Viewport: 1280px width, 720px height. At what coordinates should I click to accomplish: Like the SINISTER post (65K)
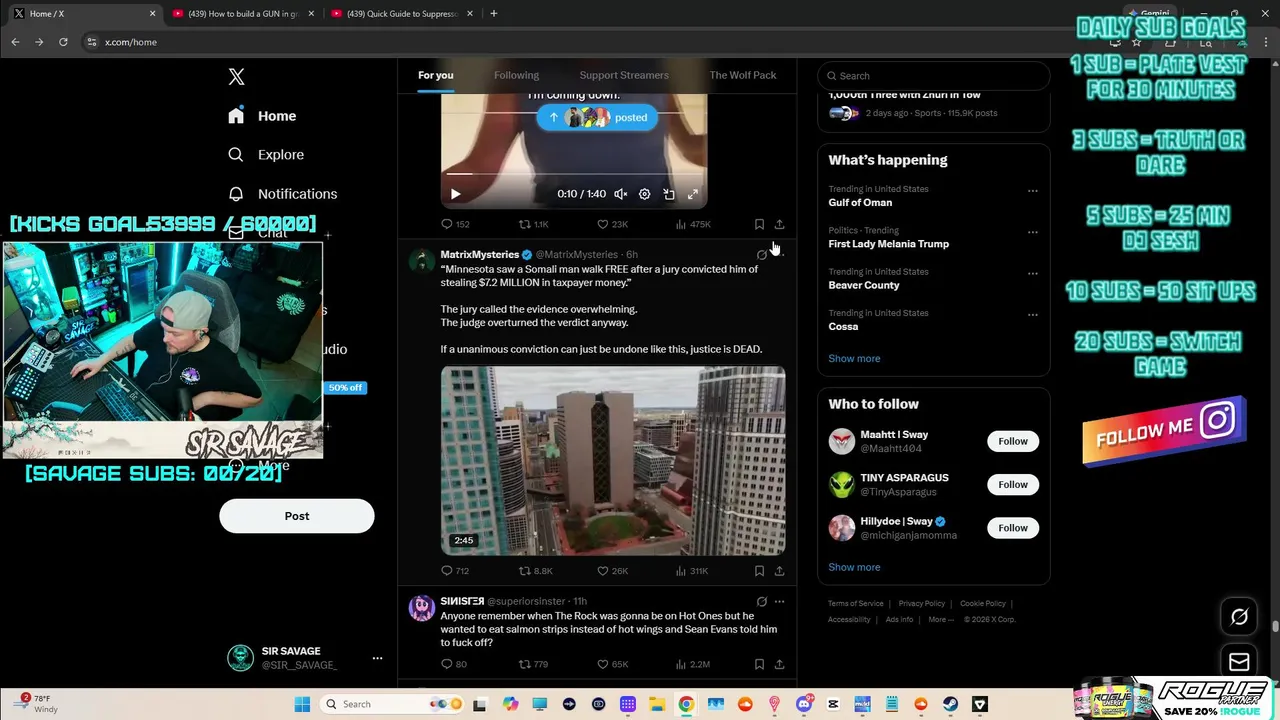click(x=612, y=664)
